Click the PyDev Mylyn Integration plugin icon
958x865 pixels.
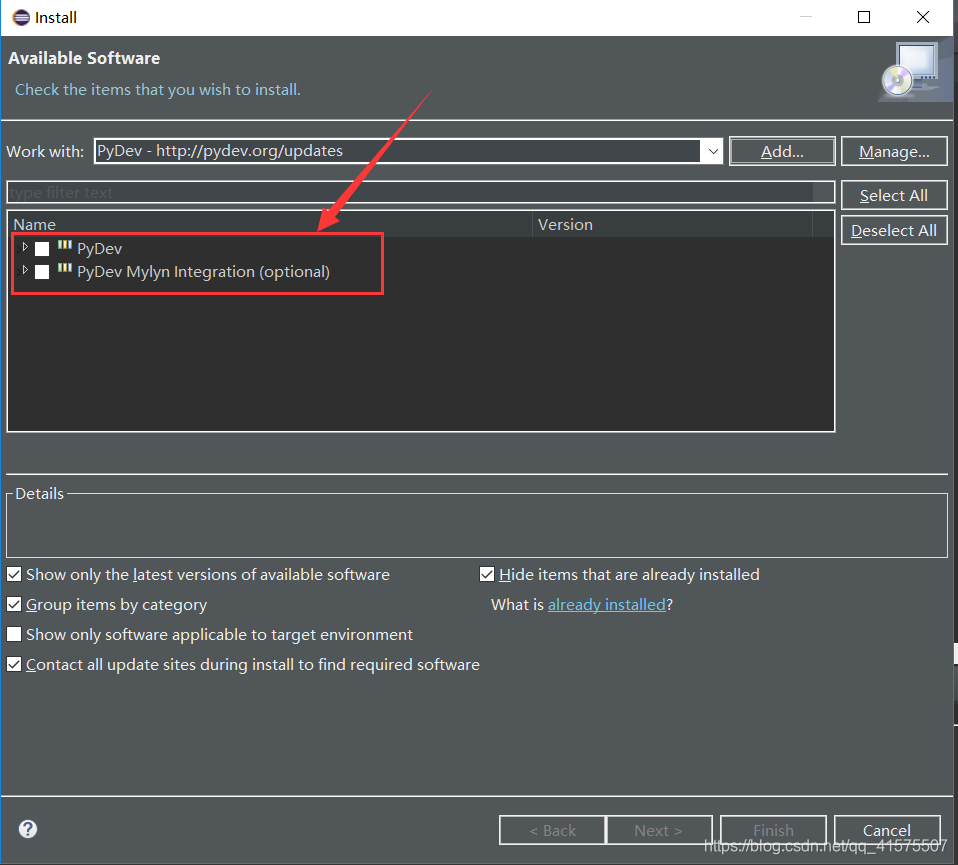65,271
